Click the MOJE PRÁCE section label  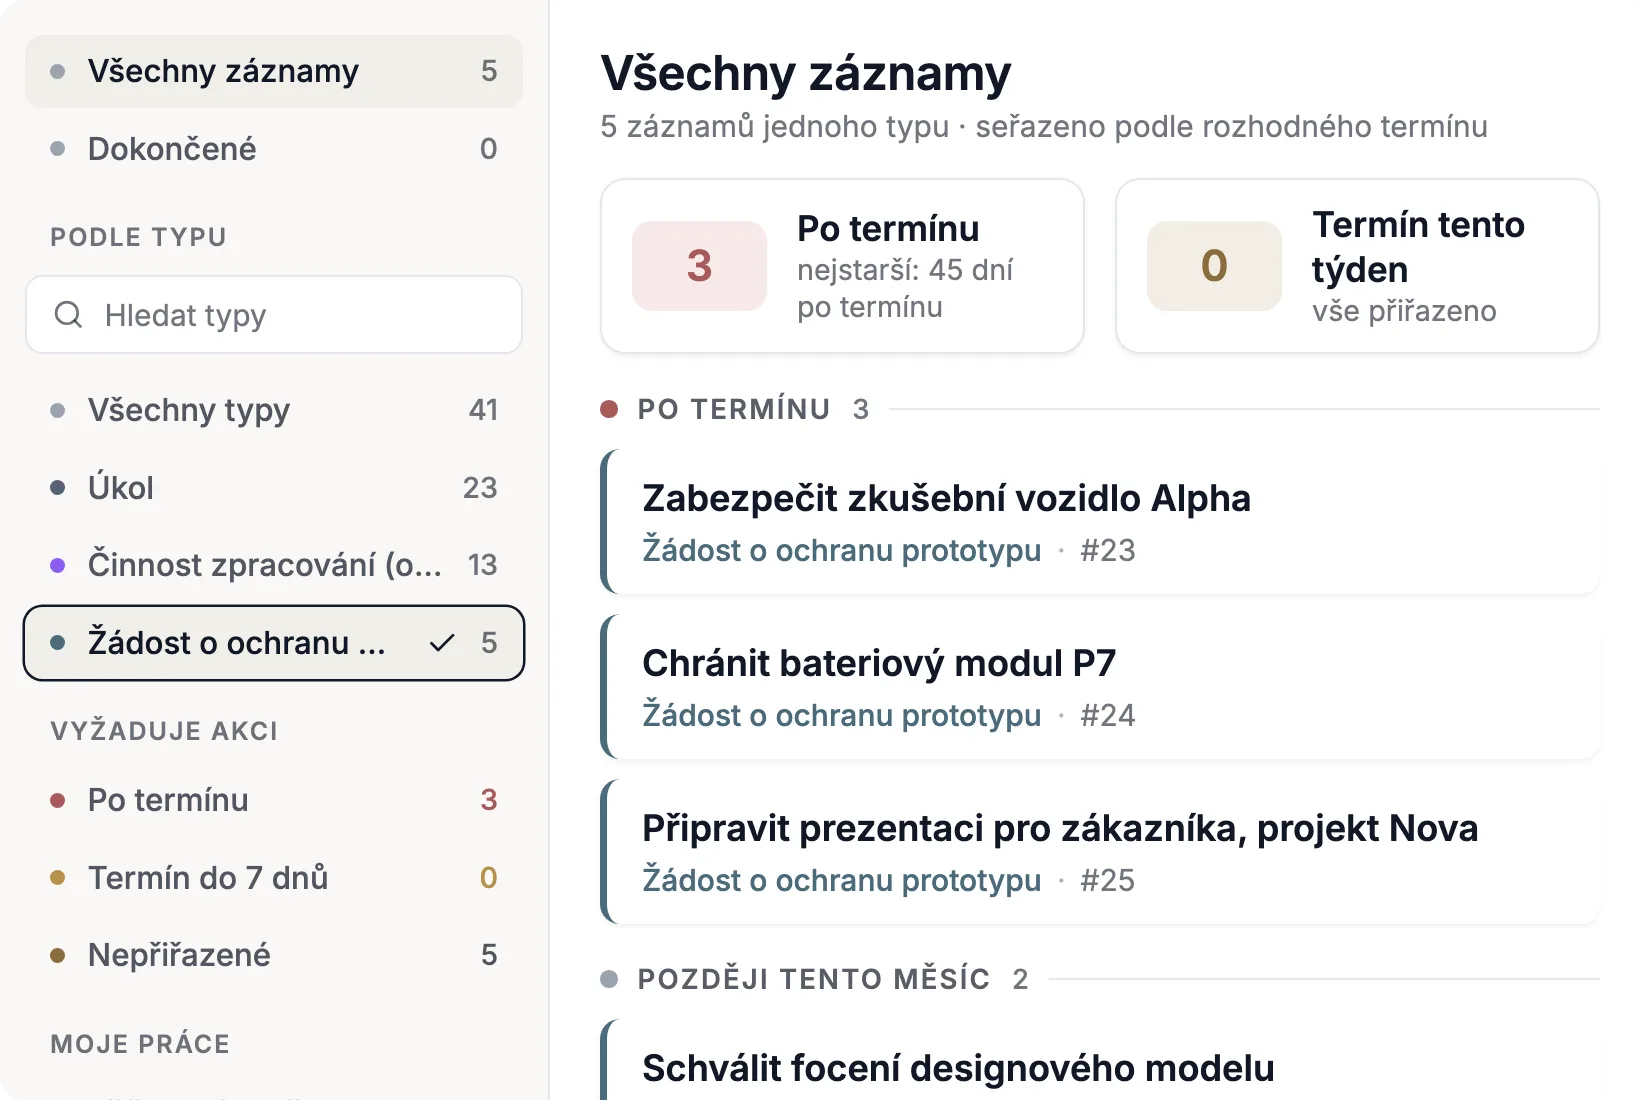click(140, 1044)
